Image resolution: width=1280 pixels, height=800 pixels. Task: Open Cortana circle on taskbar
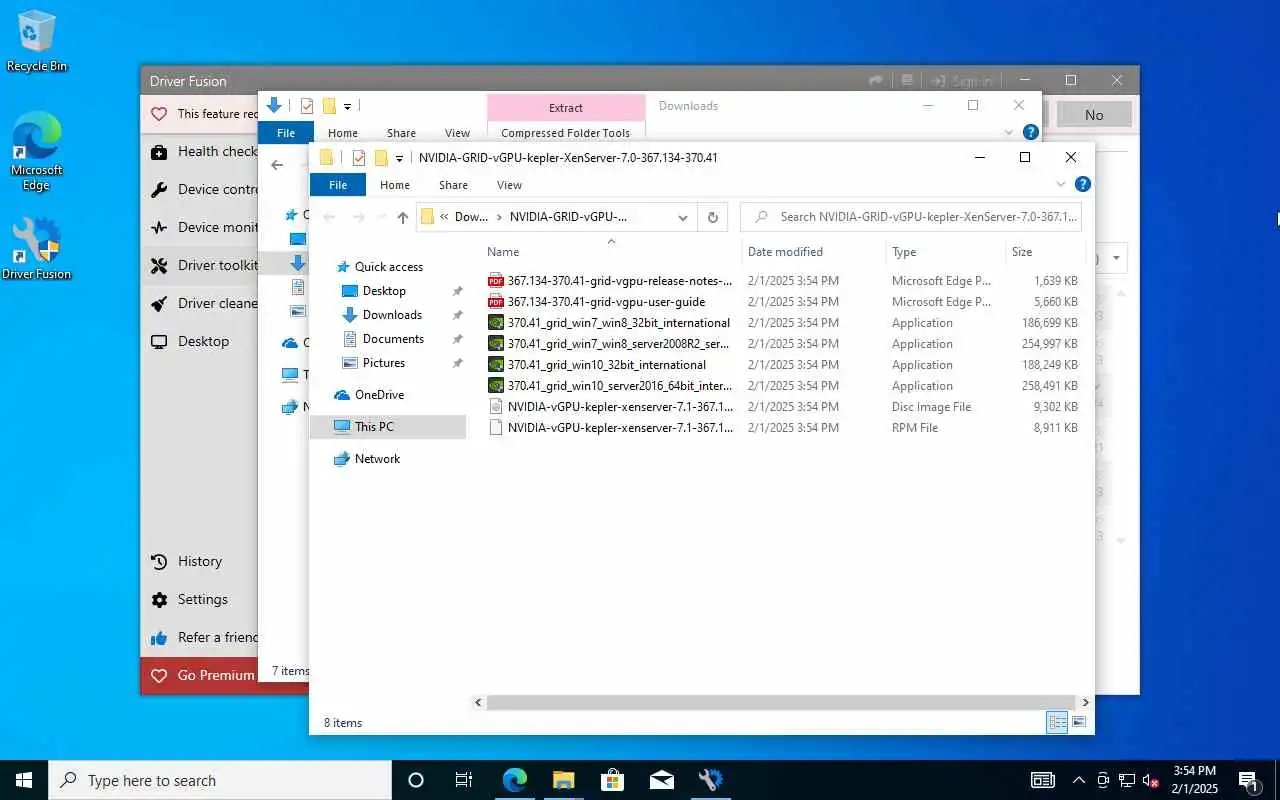coord(416,780)
